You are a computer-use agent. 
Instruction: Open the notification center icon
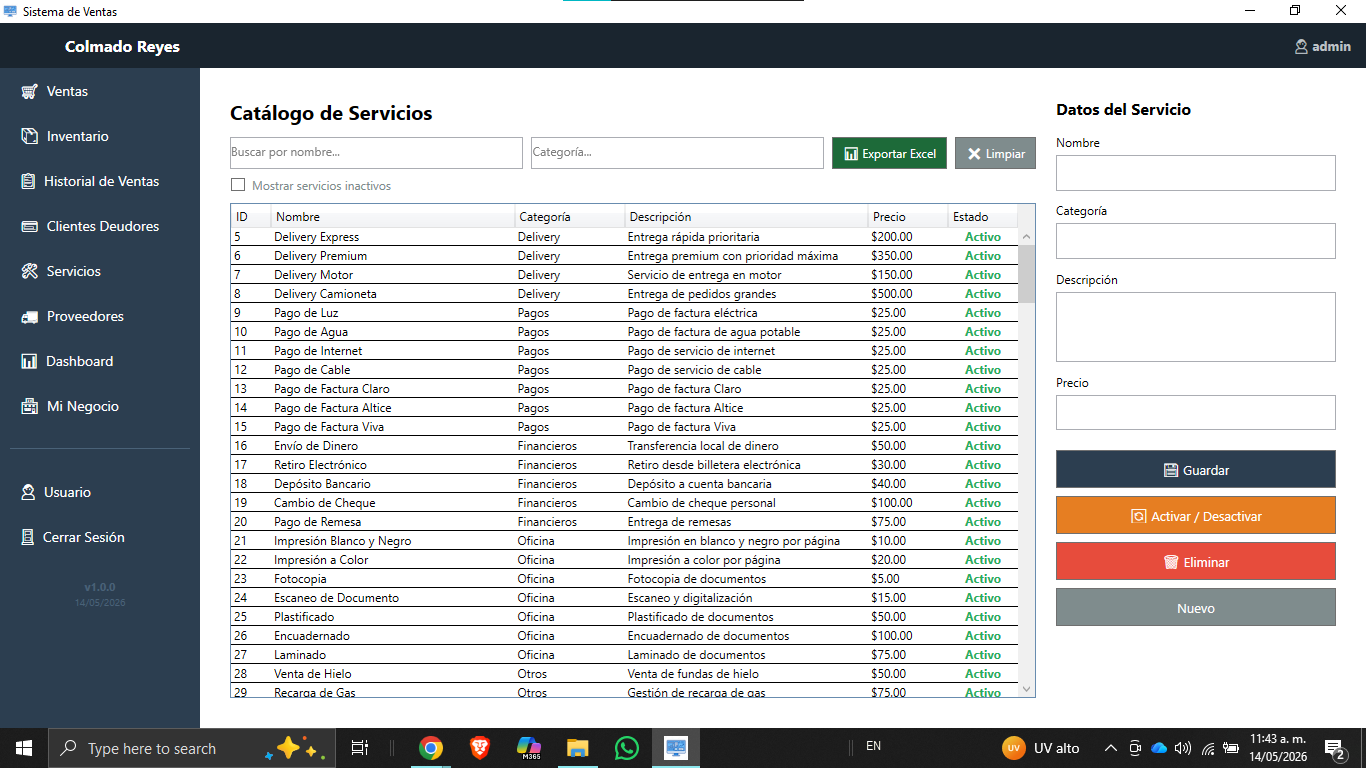click(x=1334, y=748)
